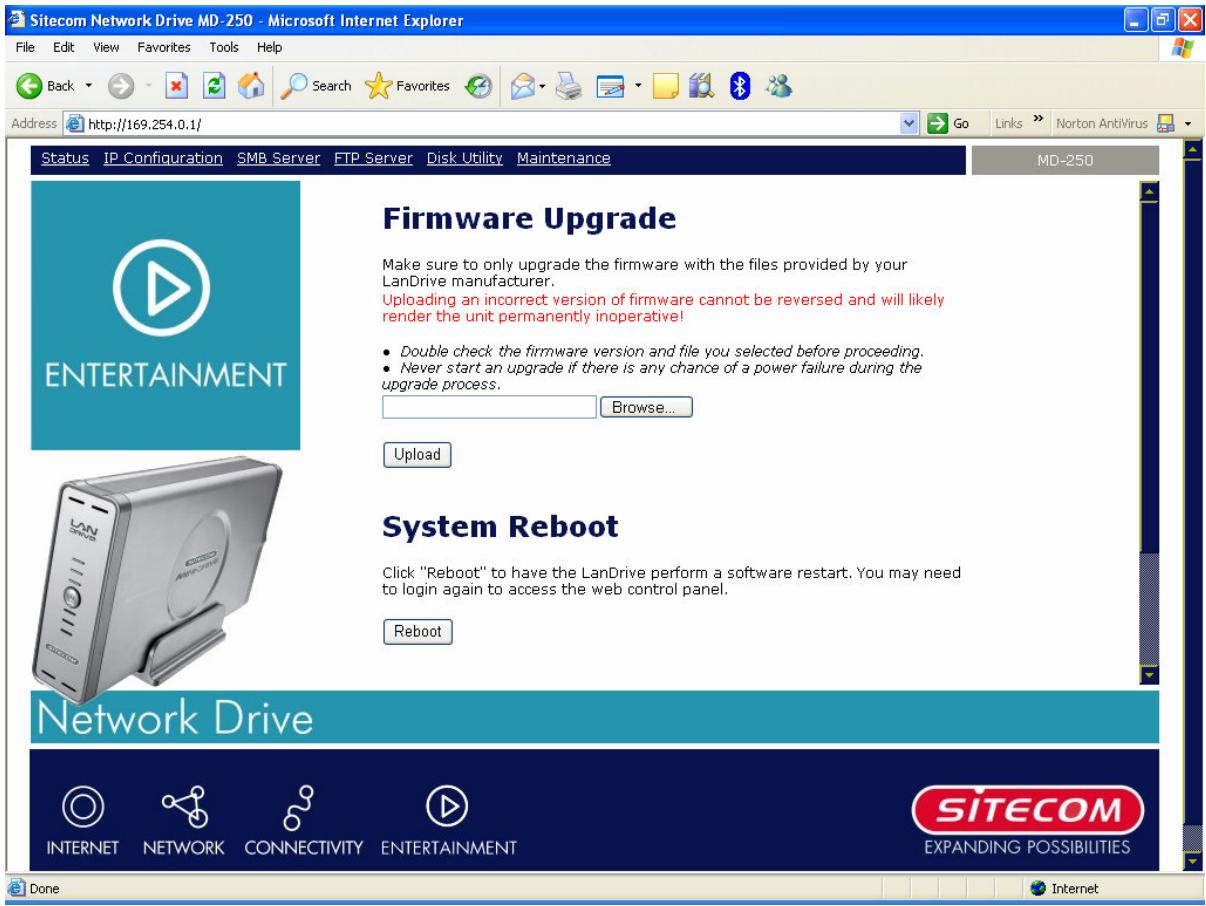Click the Internet zone status indicator
The height and width of the screenshot is (906, 1206).
(1066, 888)
